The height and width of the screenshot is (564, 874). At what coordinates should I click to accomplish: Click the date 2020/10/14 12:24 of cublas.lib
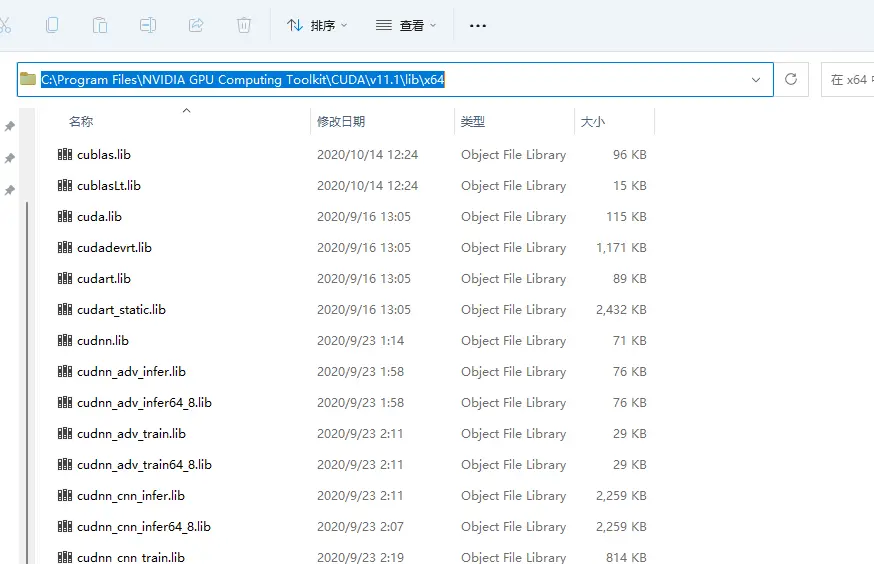coord(367,154)
